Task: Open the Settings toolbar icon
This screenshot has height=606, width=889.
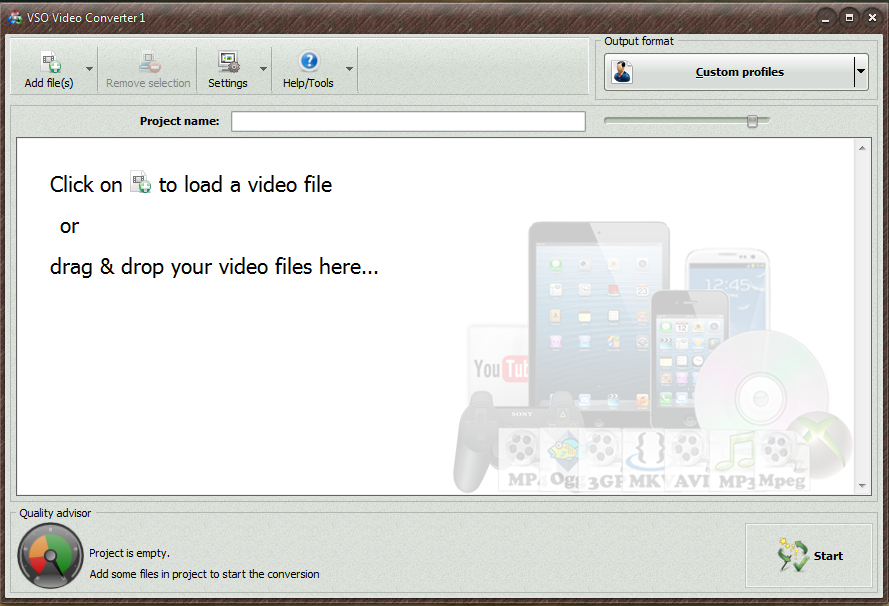Action: tap(229, 62)
